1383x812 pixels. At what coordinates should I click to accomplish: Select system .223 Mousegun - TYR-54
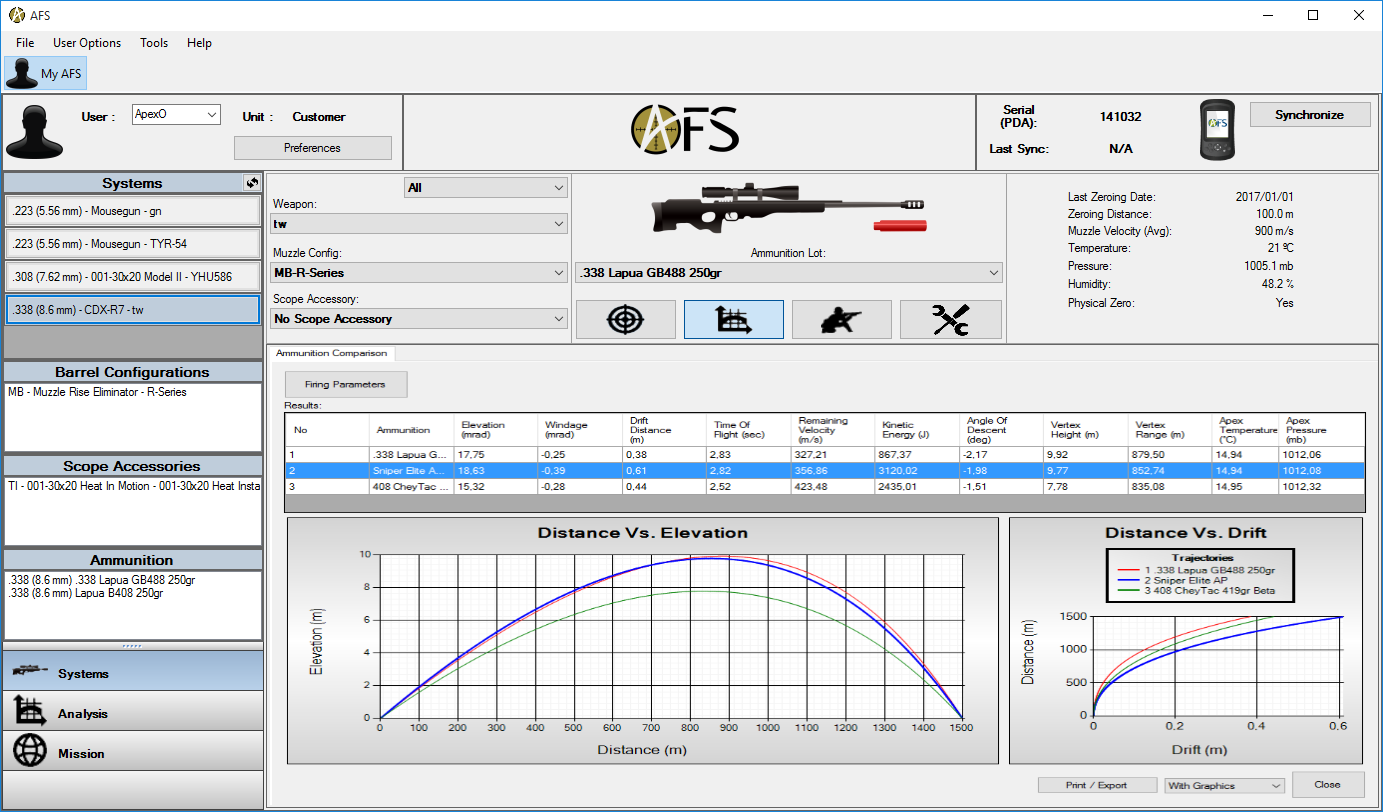click(132, 243)
